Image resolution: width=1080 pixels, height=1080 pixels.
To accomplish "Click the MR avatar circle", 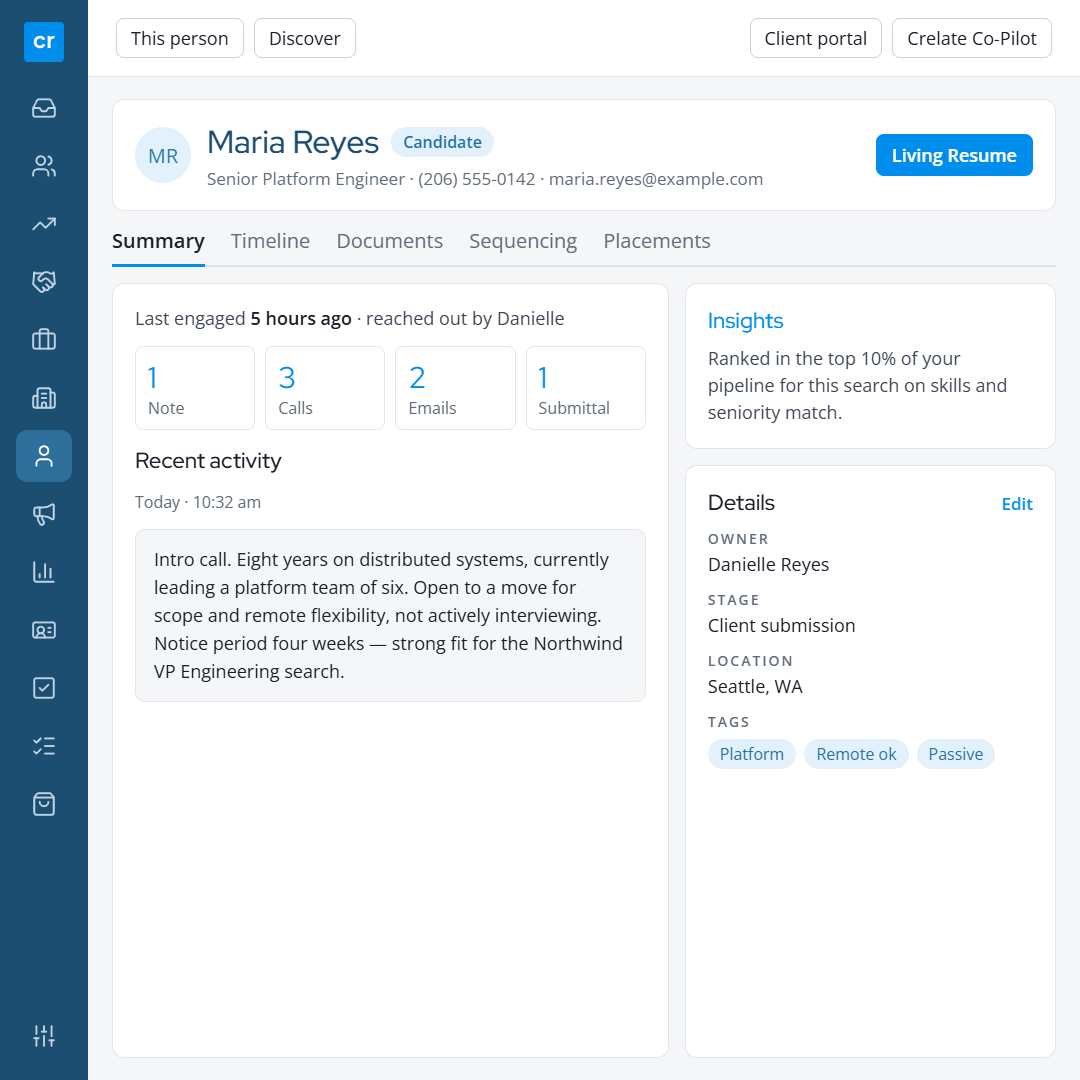I will click(x=163, y=156).
